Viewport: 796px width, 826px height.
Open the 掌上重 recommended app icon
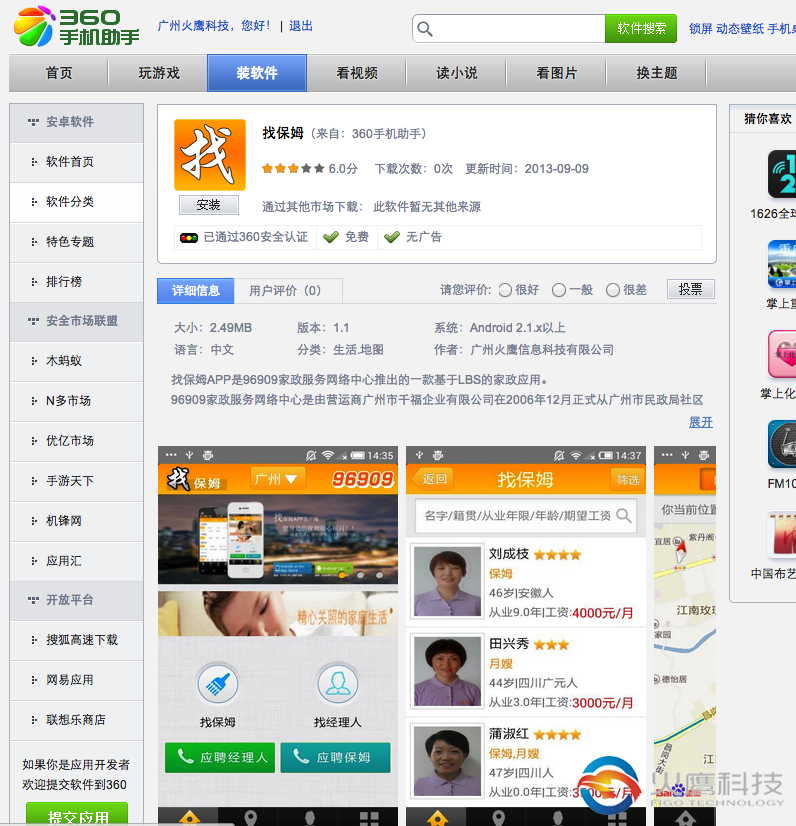coord(782,264)
